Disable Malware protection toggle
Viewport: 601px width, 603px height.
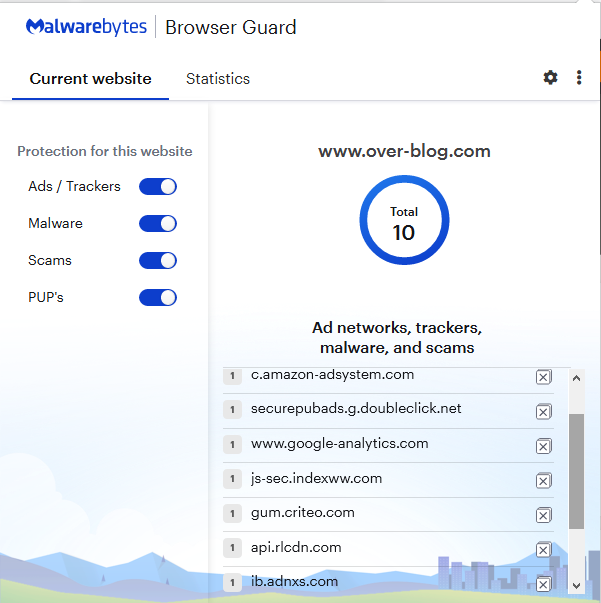158,224
